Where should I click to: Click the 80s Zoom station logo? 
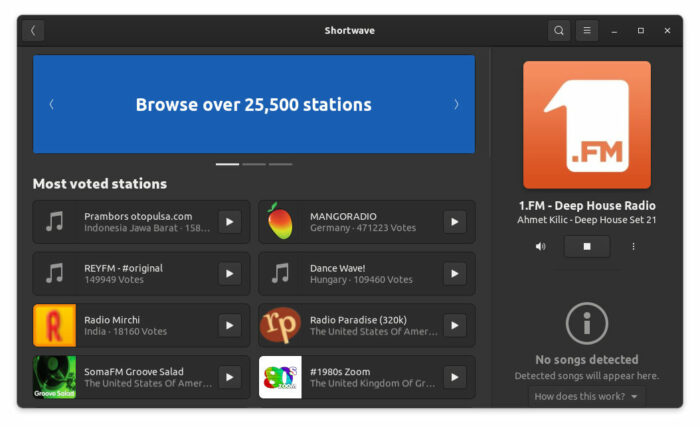pyautogui.click(x=280, y=377)
